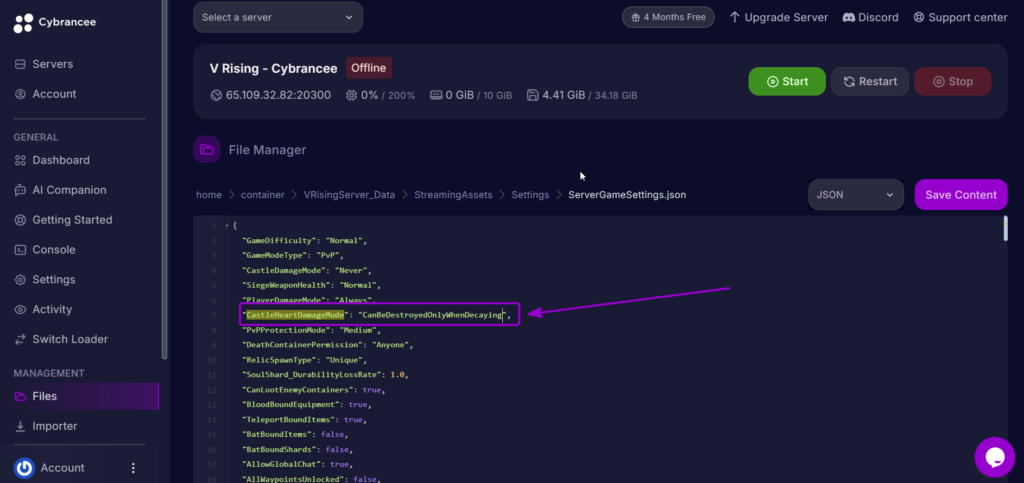Click the Activity eye icon
The width and height of the screenshot is (1024, 483).
coord(20,309)
